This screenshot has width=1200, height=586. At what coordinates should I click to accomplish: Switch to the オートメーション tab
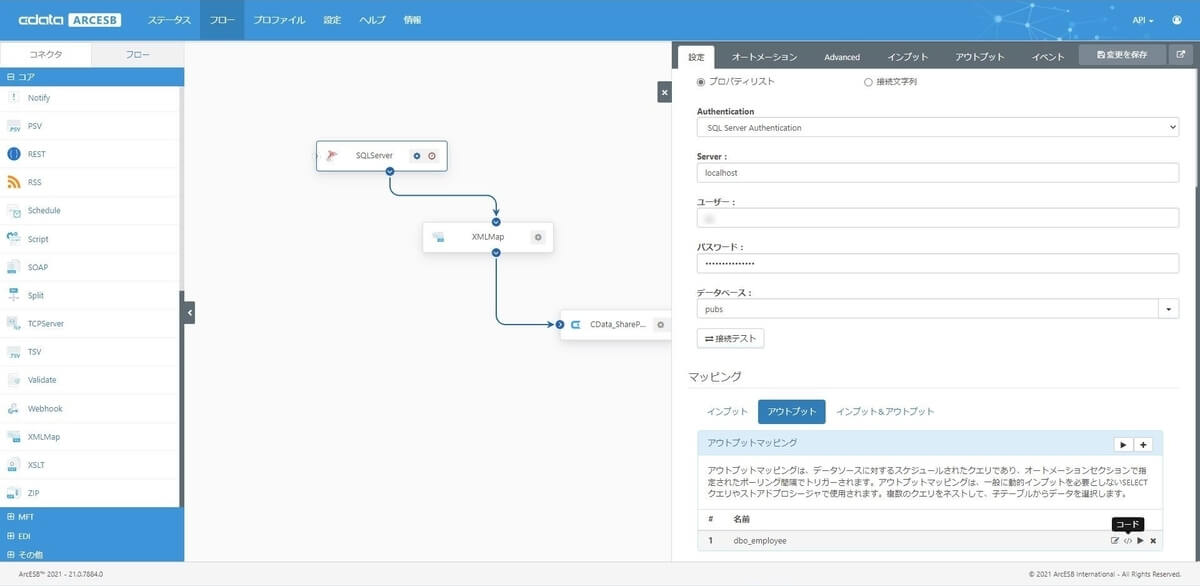click(x=764, y=57)
